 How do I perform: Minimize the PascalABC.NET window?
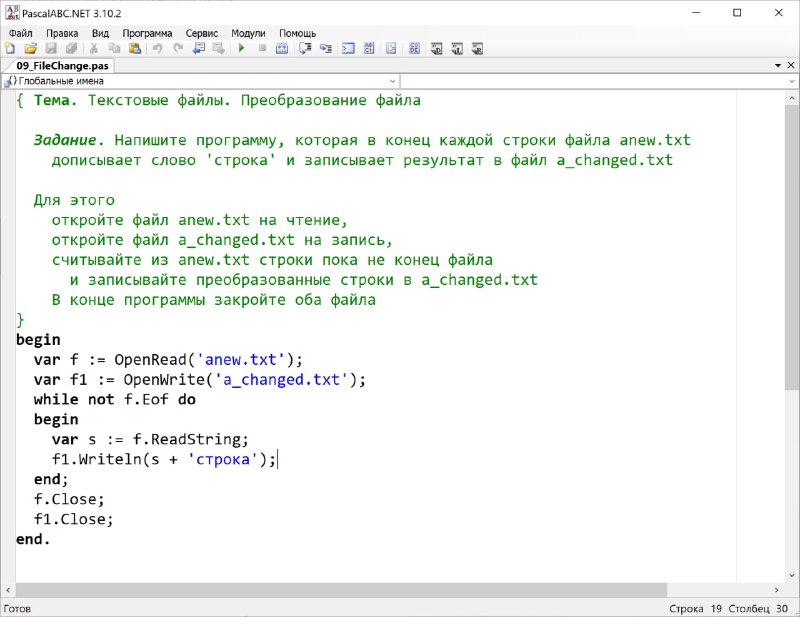[x=696, y=13]
